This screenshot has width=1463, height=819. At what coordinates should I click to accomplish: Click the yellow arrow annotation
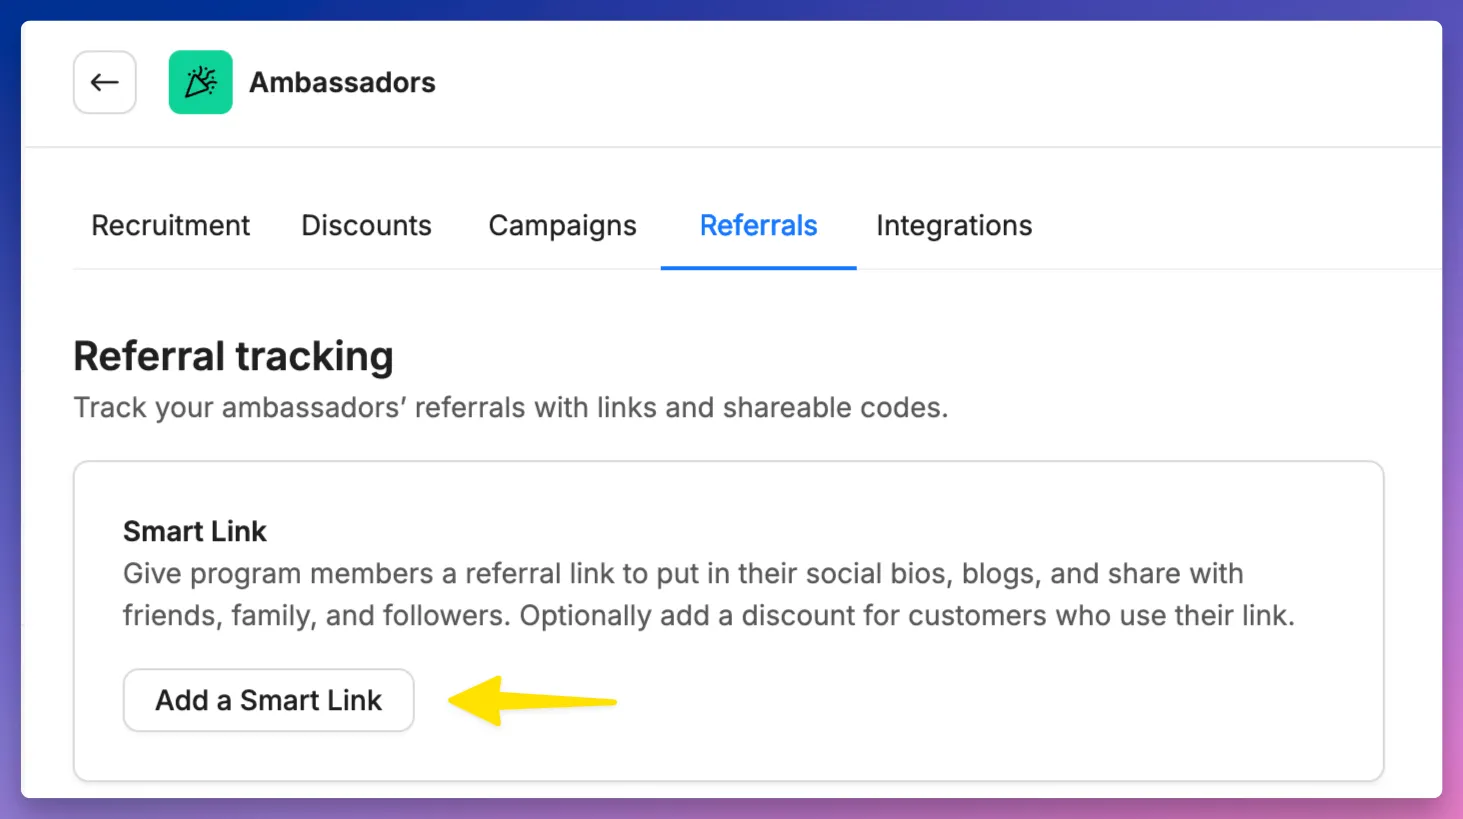click(532, 700)
